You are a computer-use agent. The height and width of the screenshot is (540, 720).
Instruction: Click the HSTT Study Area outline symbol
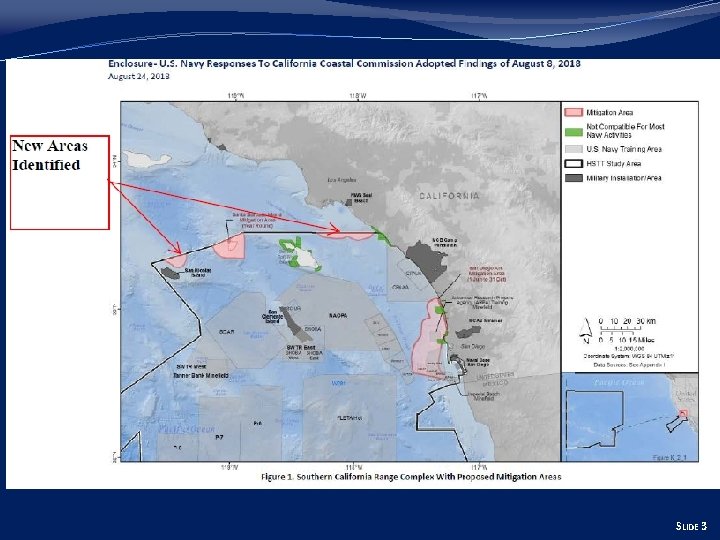(574, 163)
